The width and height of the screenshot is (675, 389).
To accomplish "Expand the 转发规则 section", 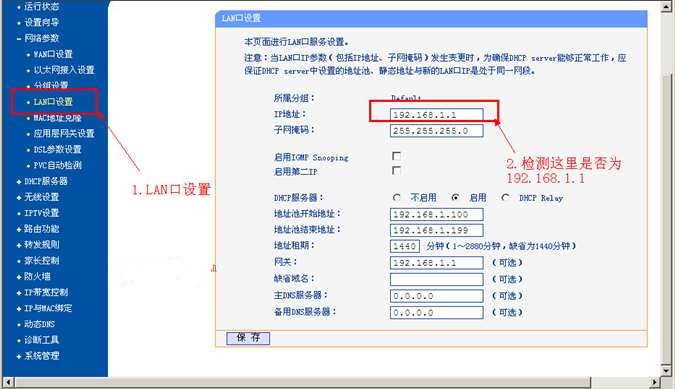I will [x=41, y=245].
